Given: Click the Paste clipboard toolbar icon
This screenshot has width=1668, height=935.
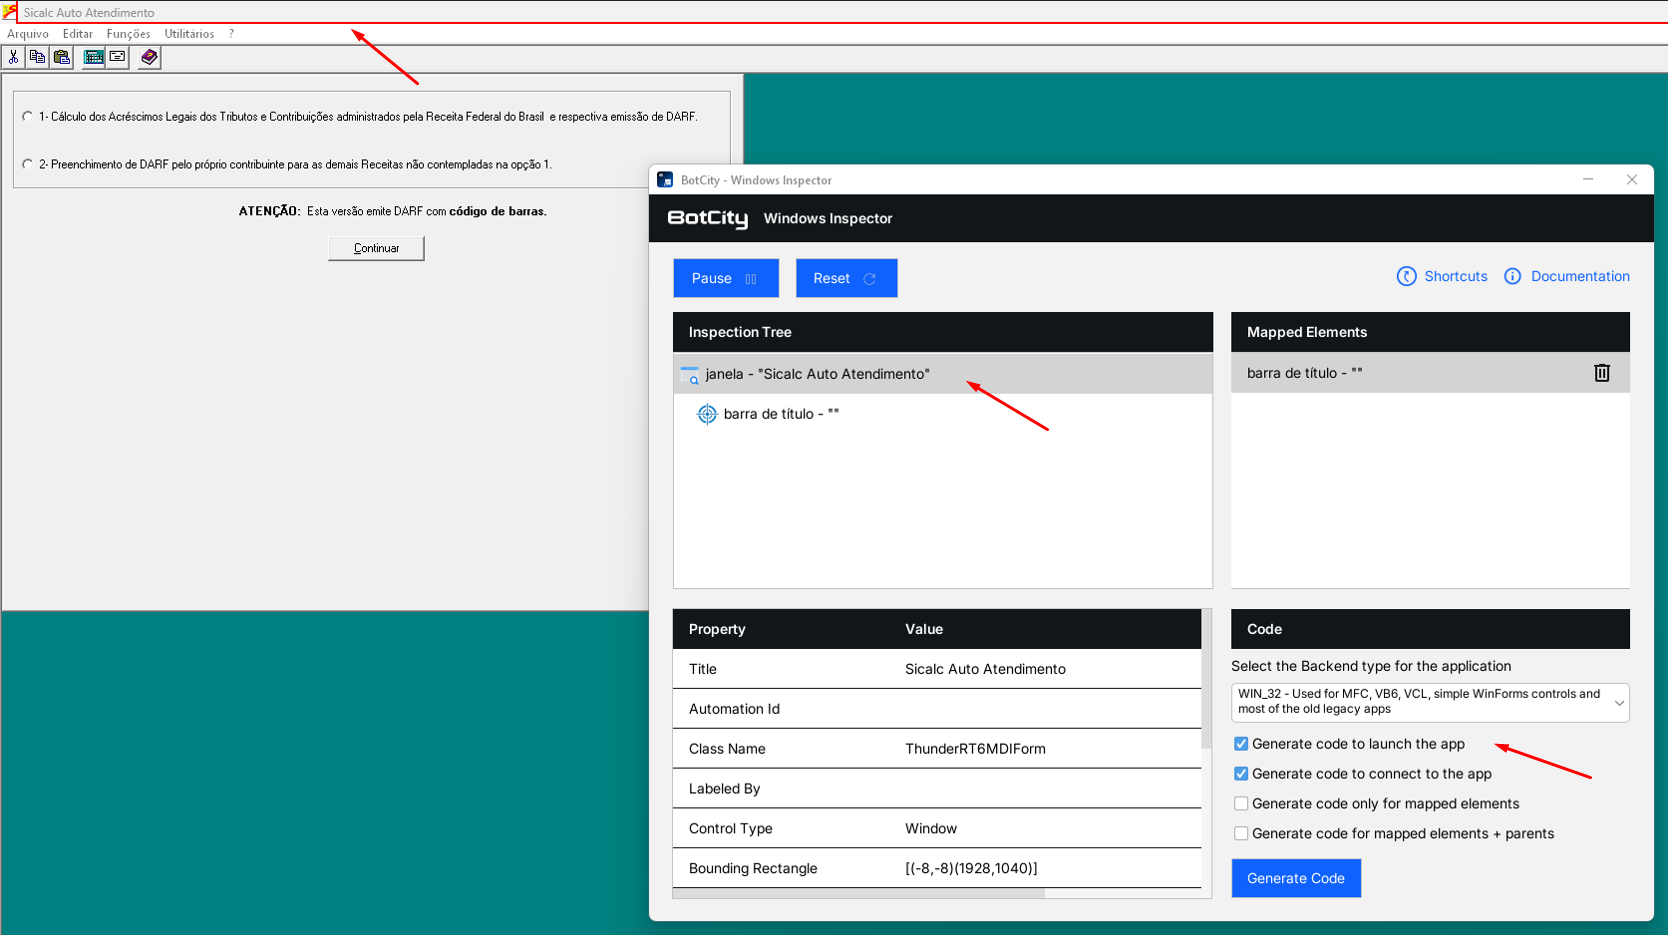Looking at the screenshot, I should tap(62, 58).
